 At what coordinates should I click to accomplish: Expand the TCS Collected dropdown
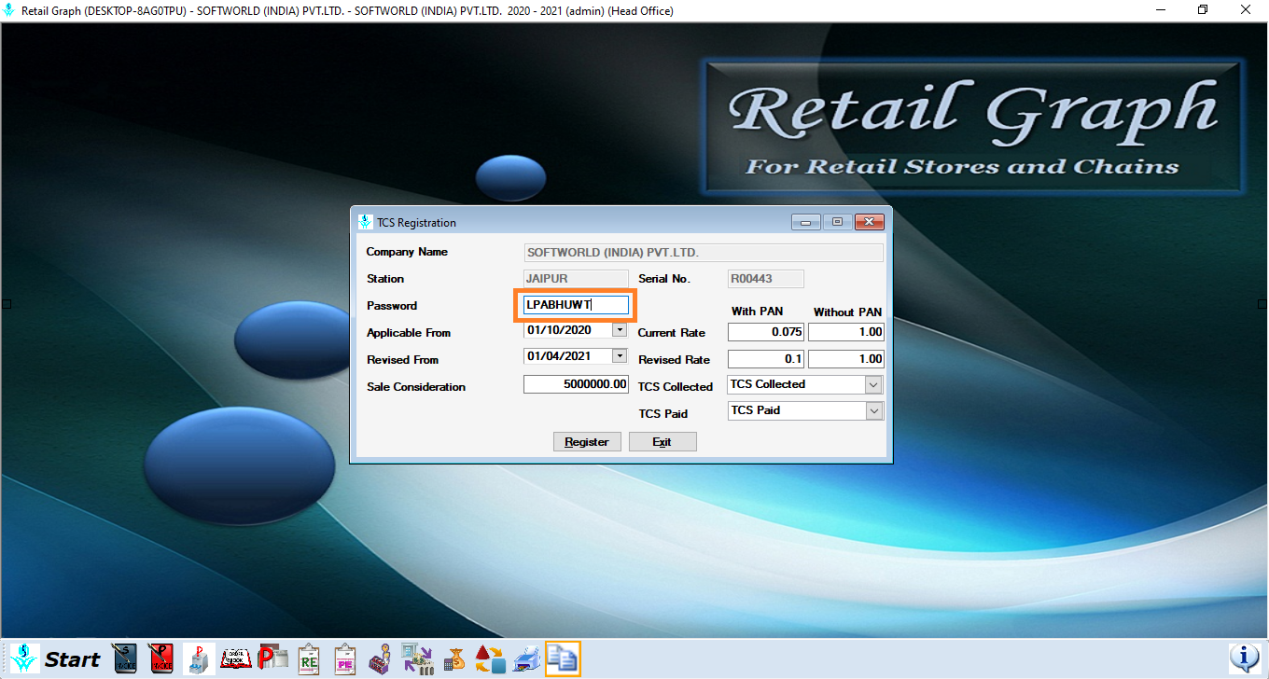click(x=874, y=385)
